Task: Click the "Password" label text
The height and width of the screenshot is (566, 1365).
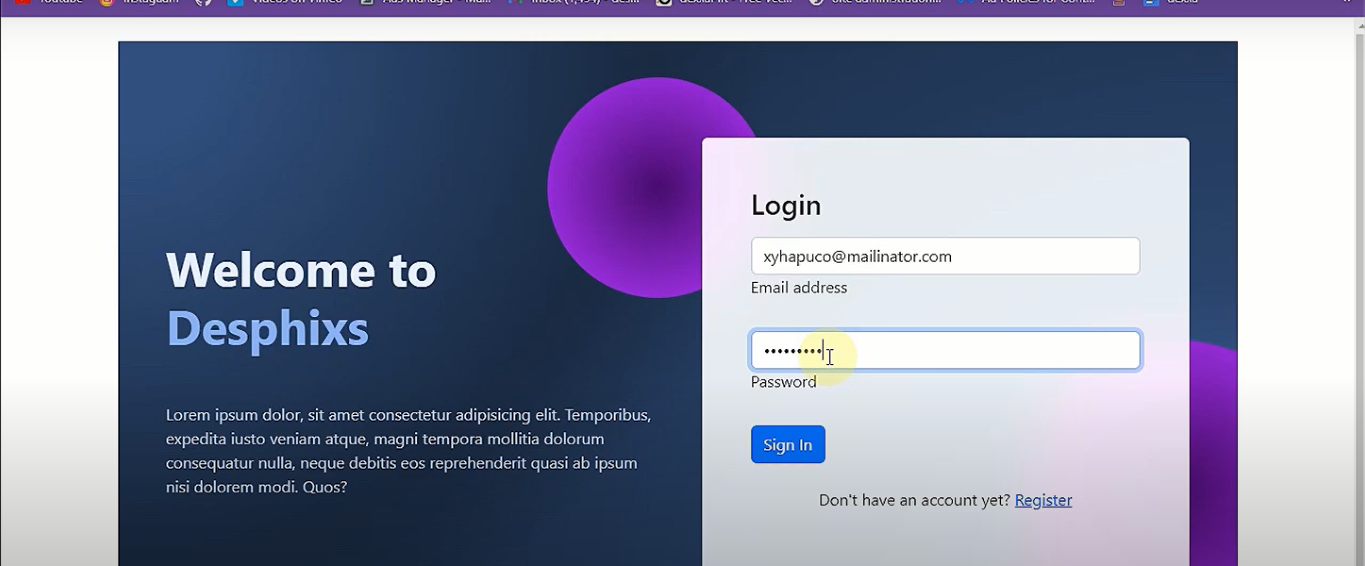Action: [x=784, y=382]
